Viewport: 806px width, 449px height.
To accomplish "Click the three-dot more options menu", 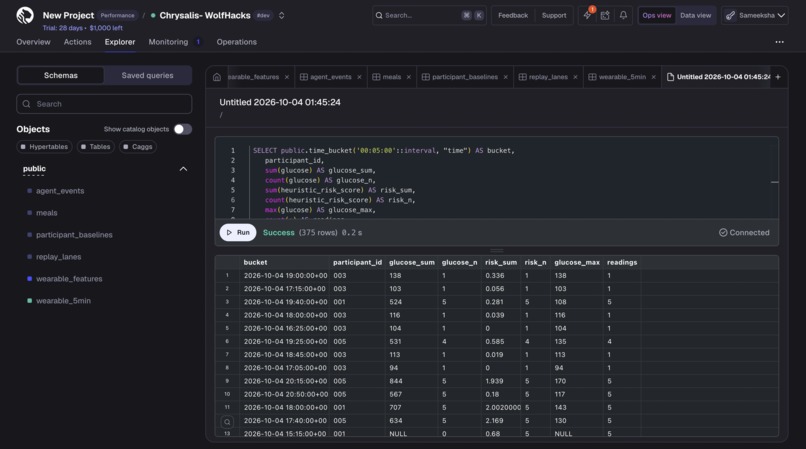I will coord(779,42).
